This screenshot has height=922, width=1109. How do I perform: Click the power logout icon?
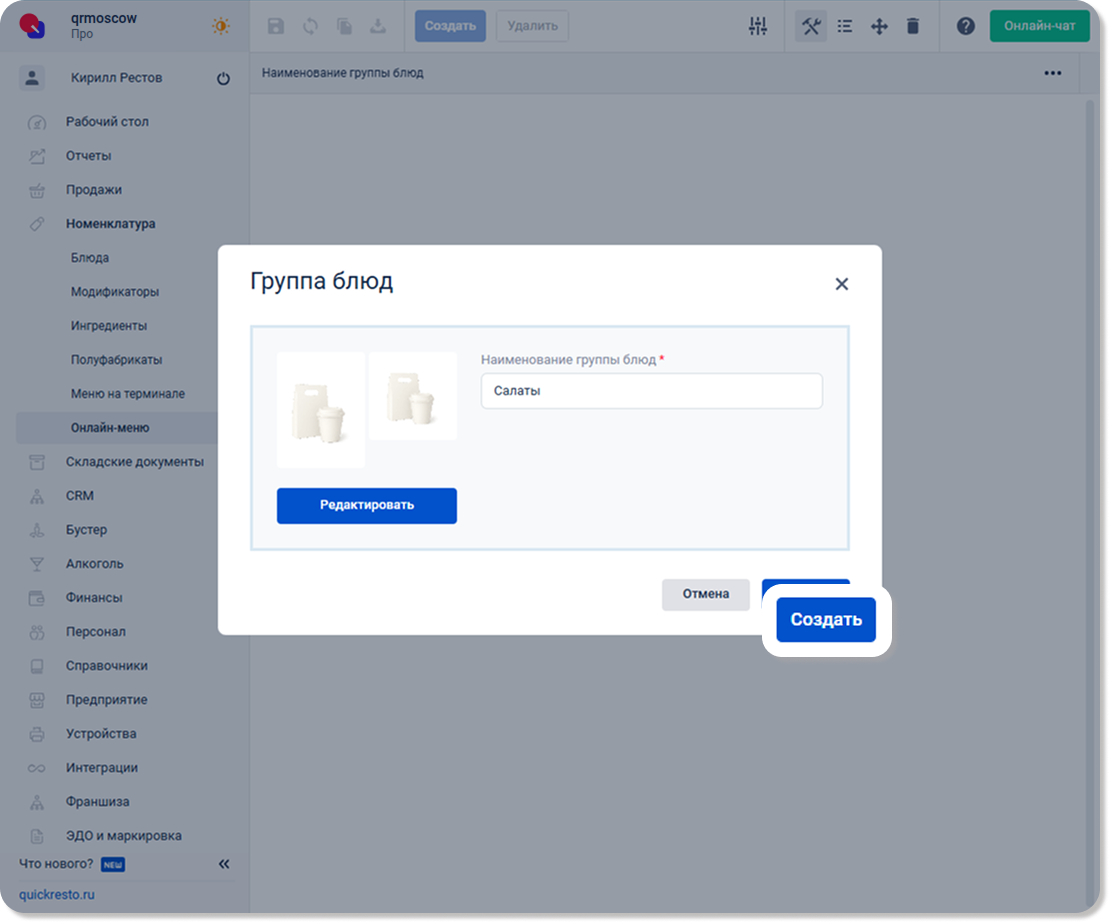(x=223, y=78)
